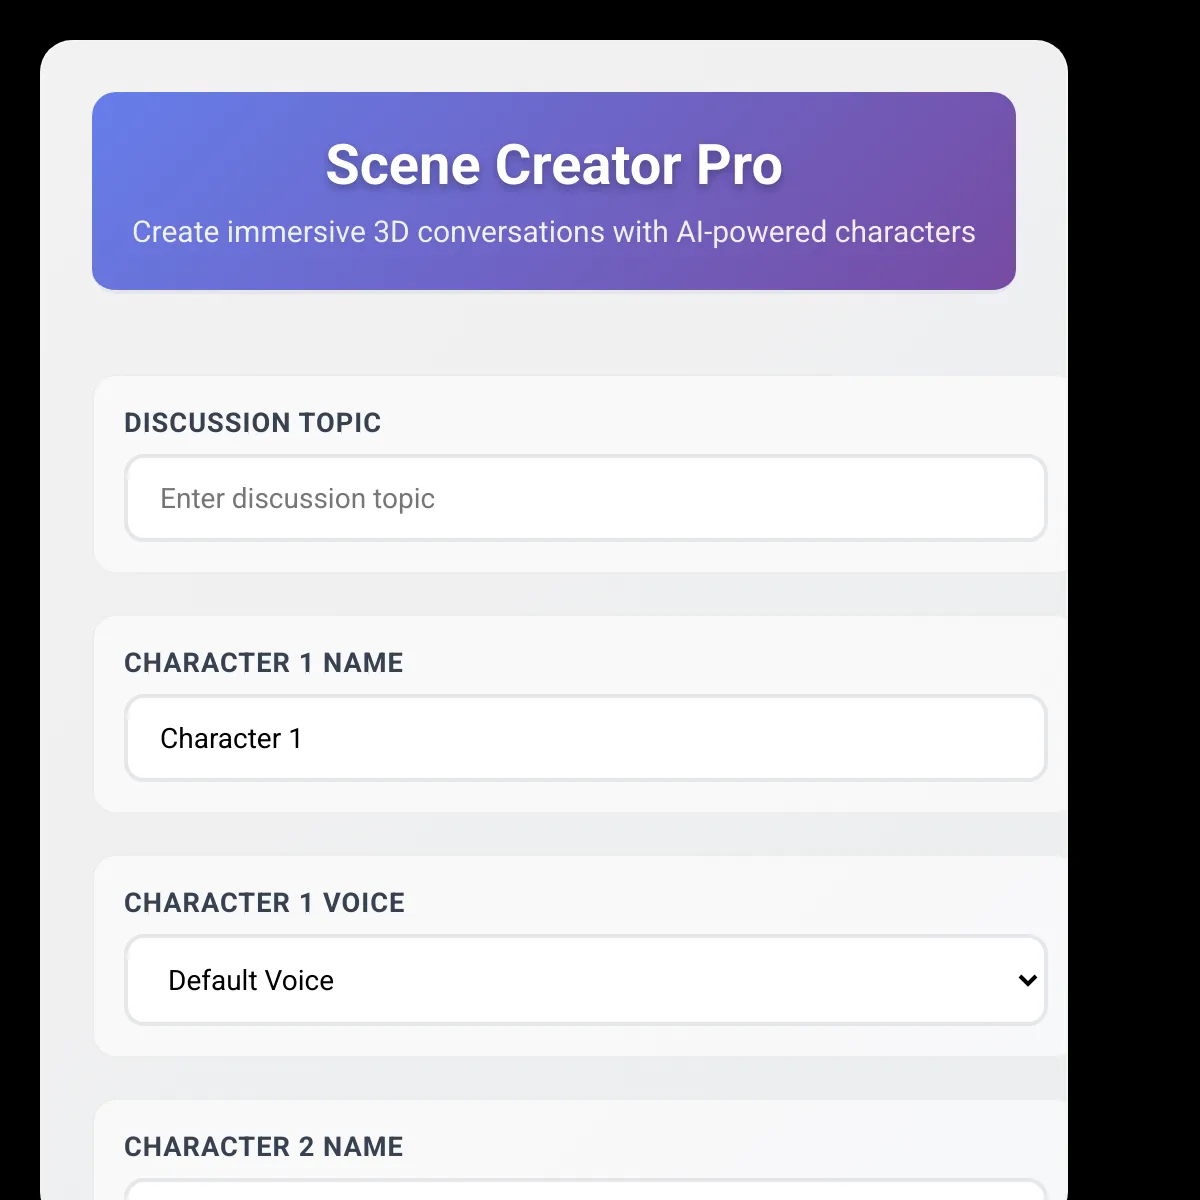Screen dimensions: 1200x1200
Task: Click the "Enter discussion topic" placeholder text
Action: tap(298, 498)
